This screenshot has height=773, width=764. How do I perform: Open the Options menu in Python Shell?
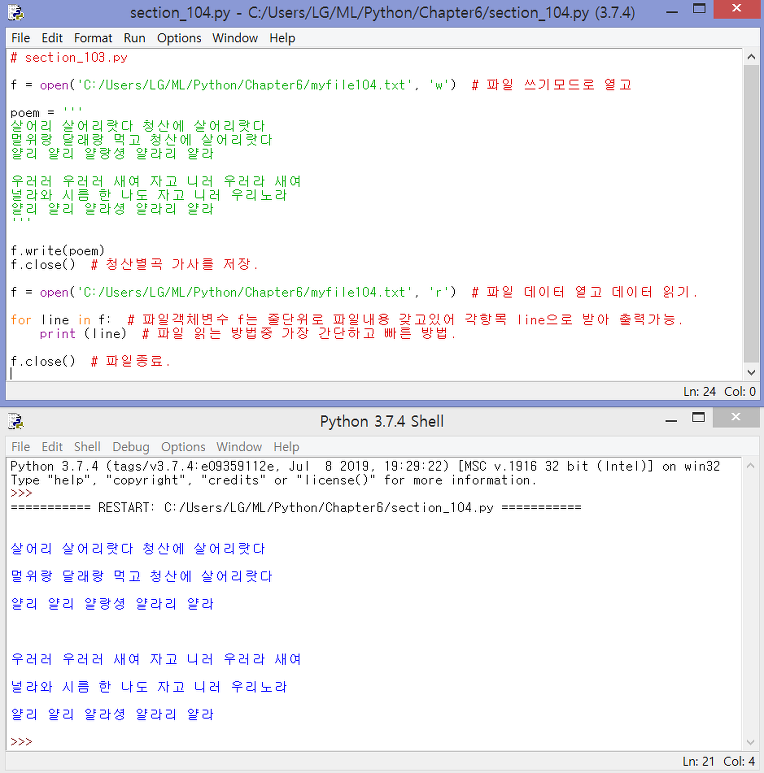(183, 447)
